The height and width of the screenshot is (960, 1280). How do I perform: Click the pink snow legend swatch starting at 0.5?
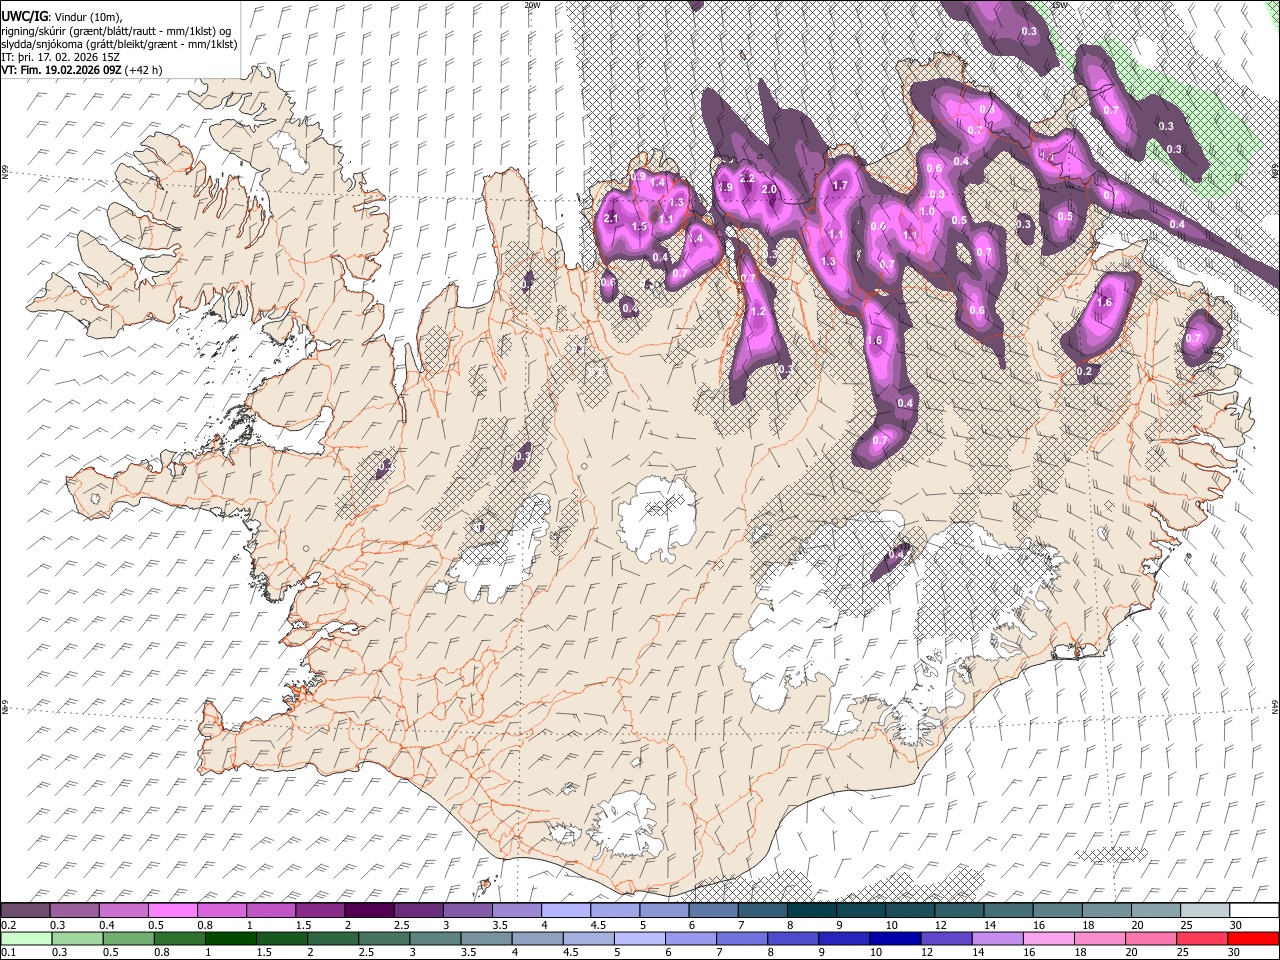tap(173, 910)
